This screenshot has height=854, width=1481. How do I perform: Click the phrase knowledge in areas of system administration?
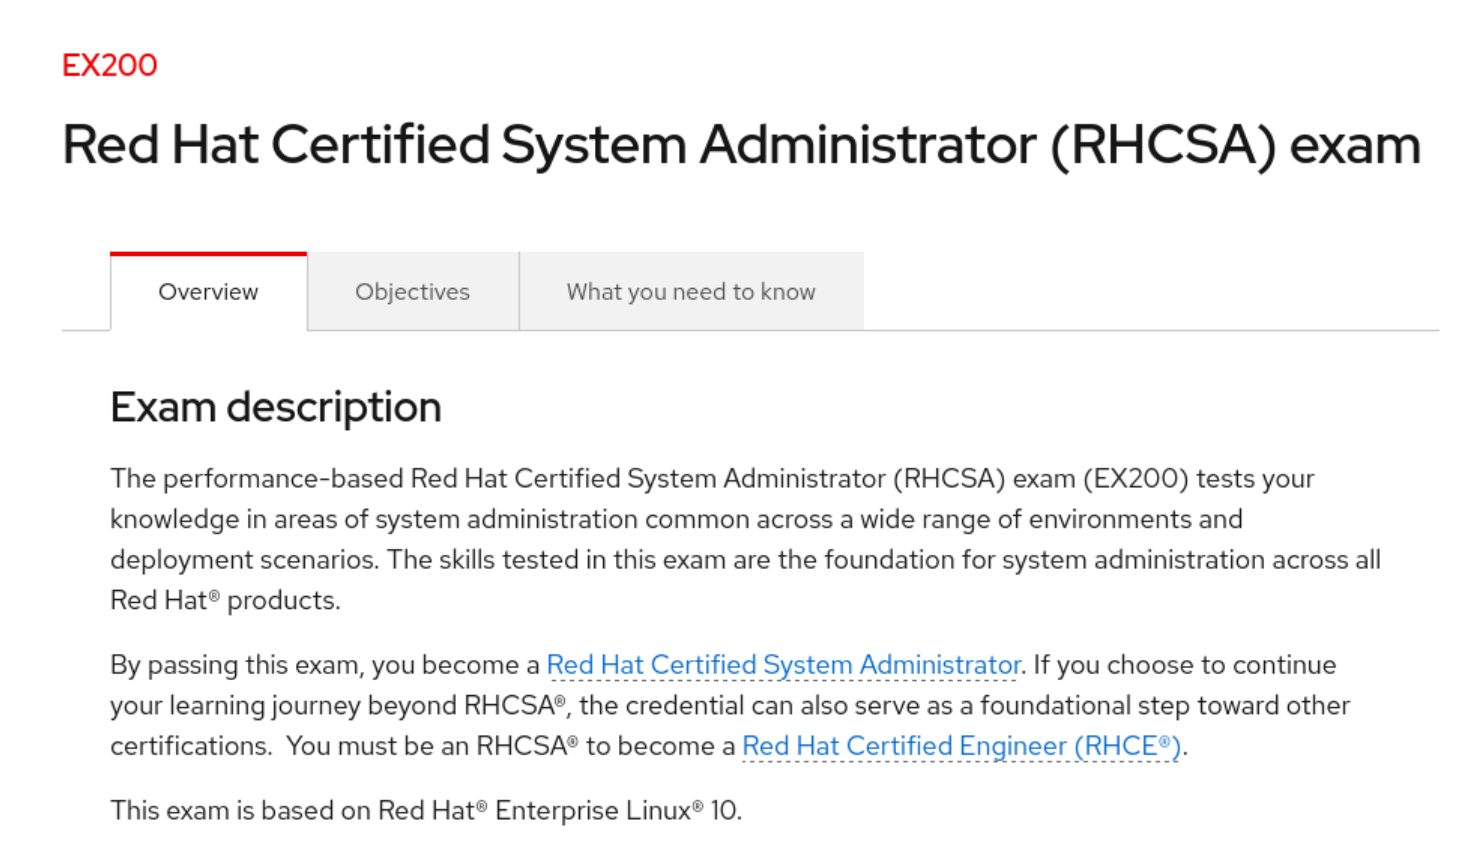pyautogui.click(x=374, y=519)
